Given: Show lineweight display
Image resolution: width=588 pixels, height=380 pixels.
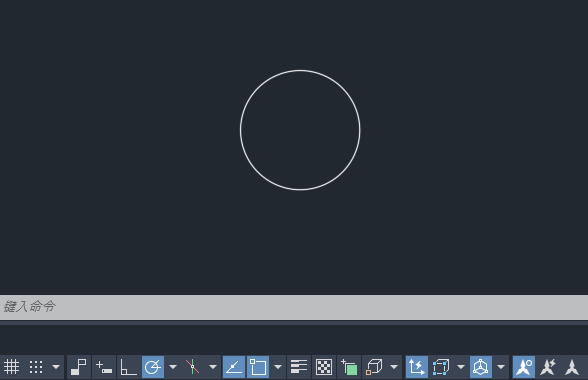Looking at the screenshot, I should click(x=299, y=367).
